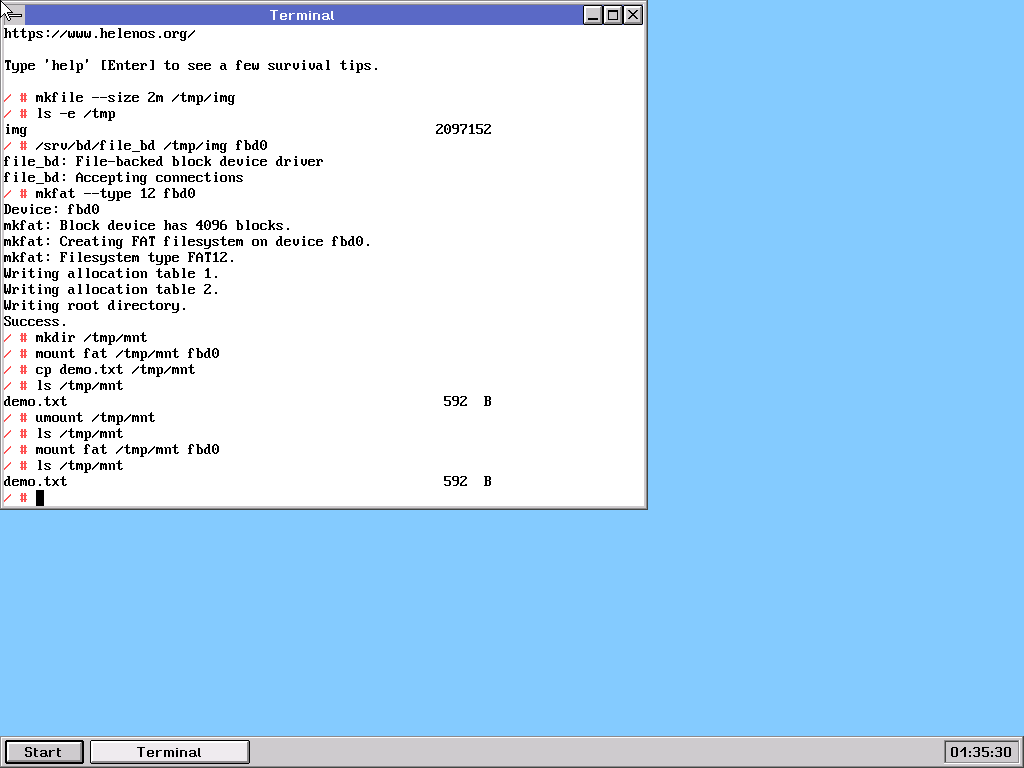Close the Terminal window
Screen dimensions: 1024x768
pyautogui.click(x=633, y=15)
